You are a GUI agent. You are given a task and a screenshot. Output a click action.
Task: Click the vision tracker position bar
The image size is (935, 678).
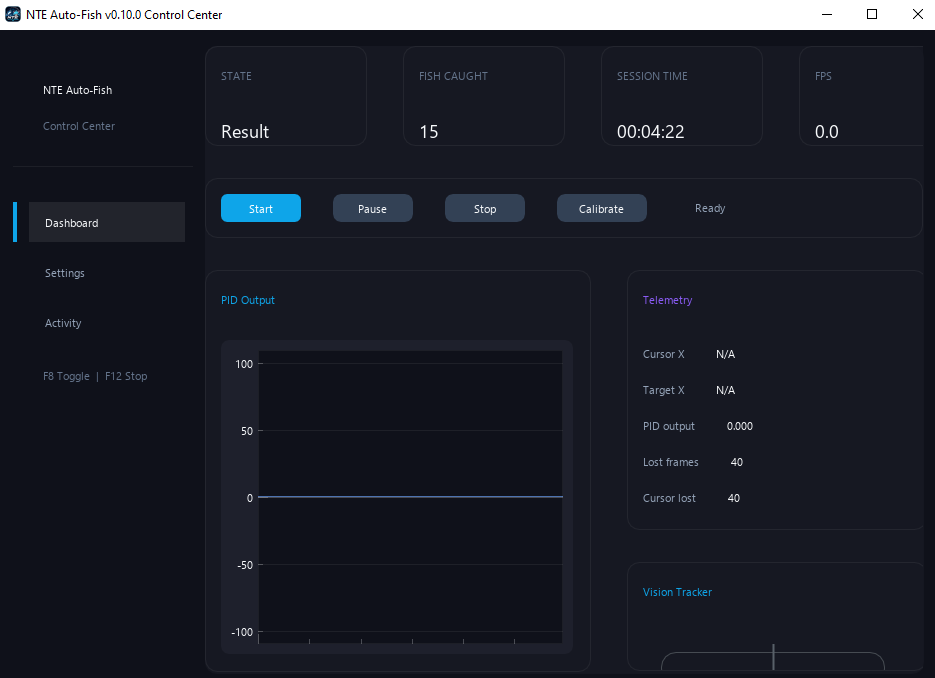(773, 661)
